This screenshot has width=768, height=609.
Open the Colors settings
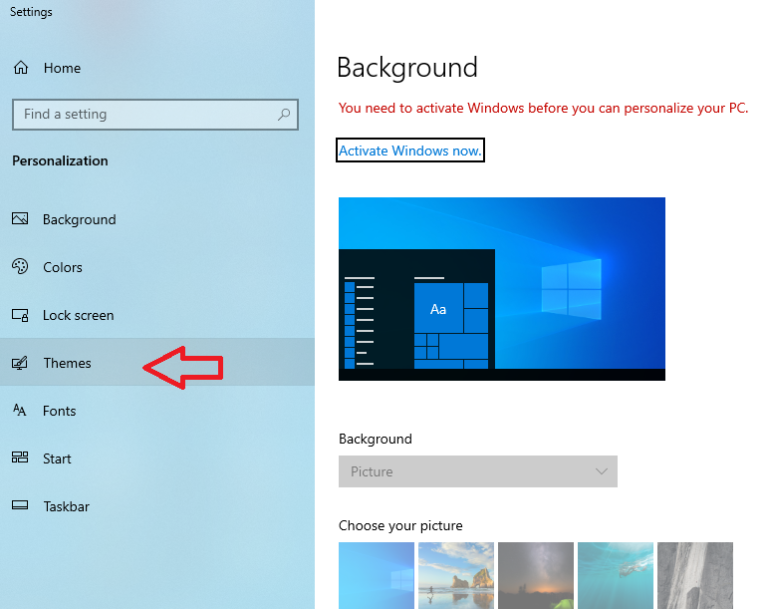click(x=157, y=267)
